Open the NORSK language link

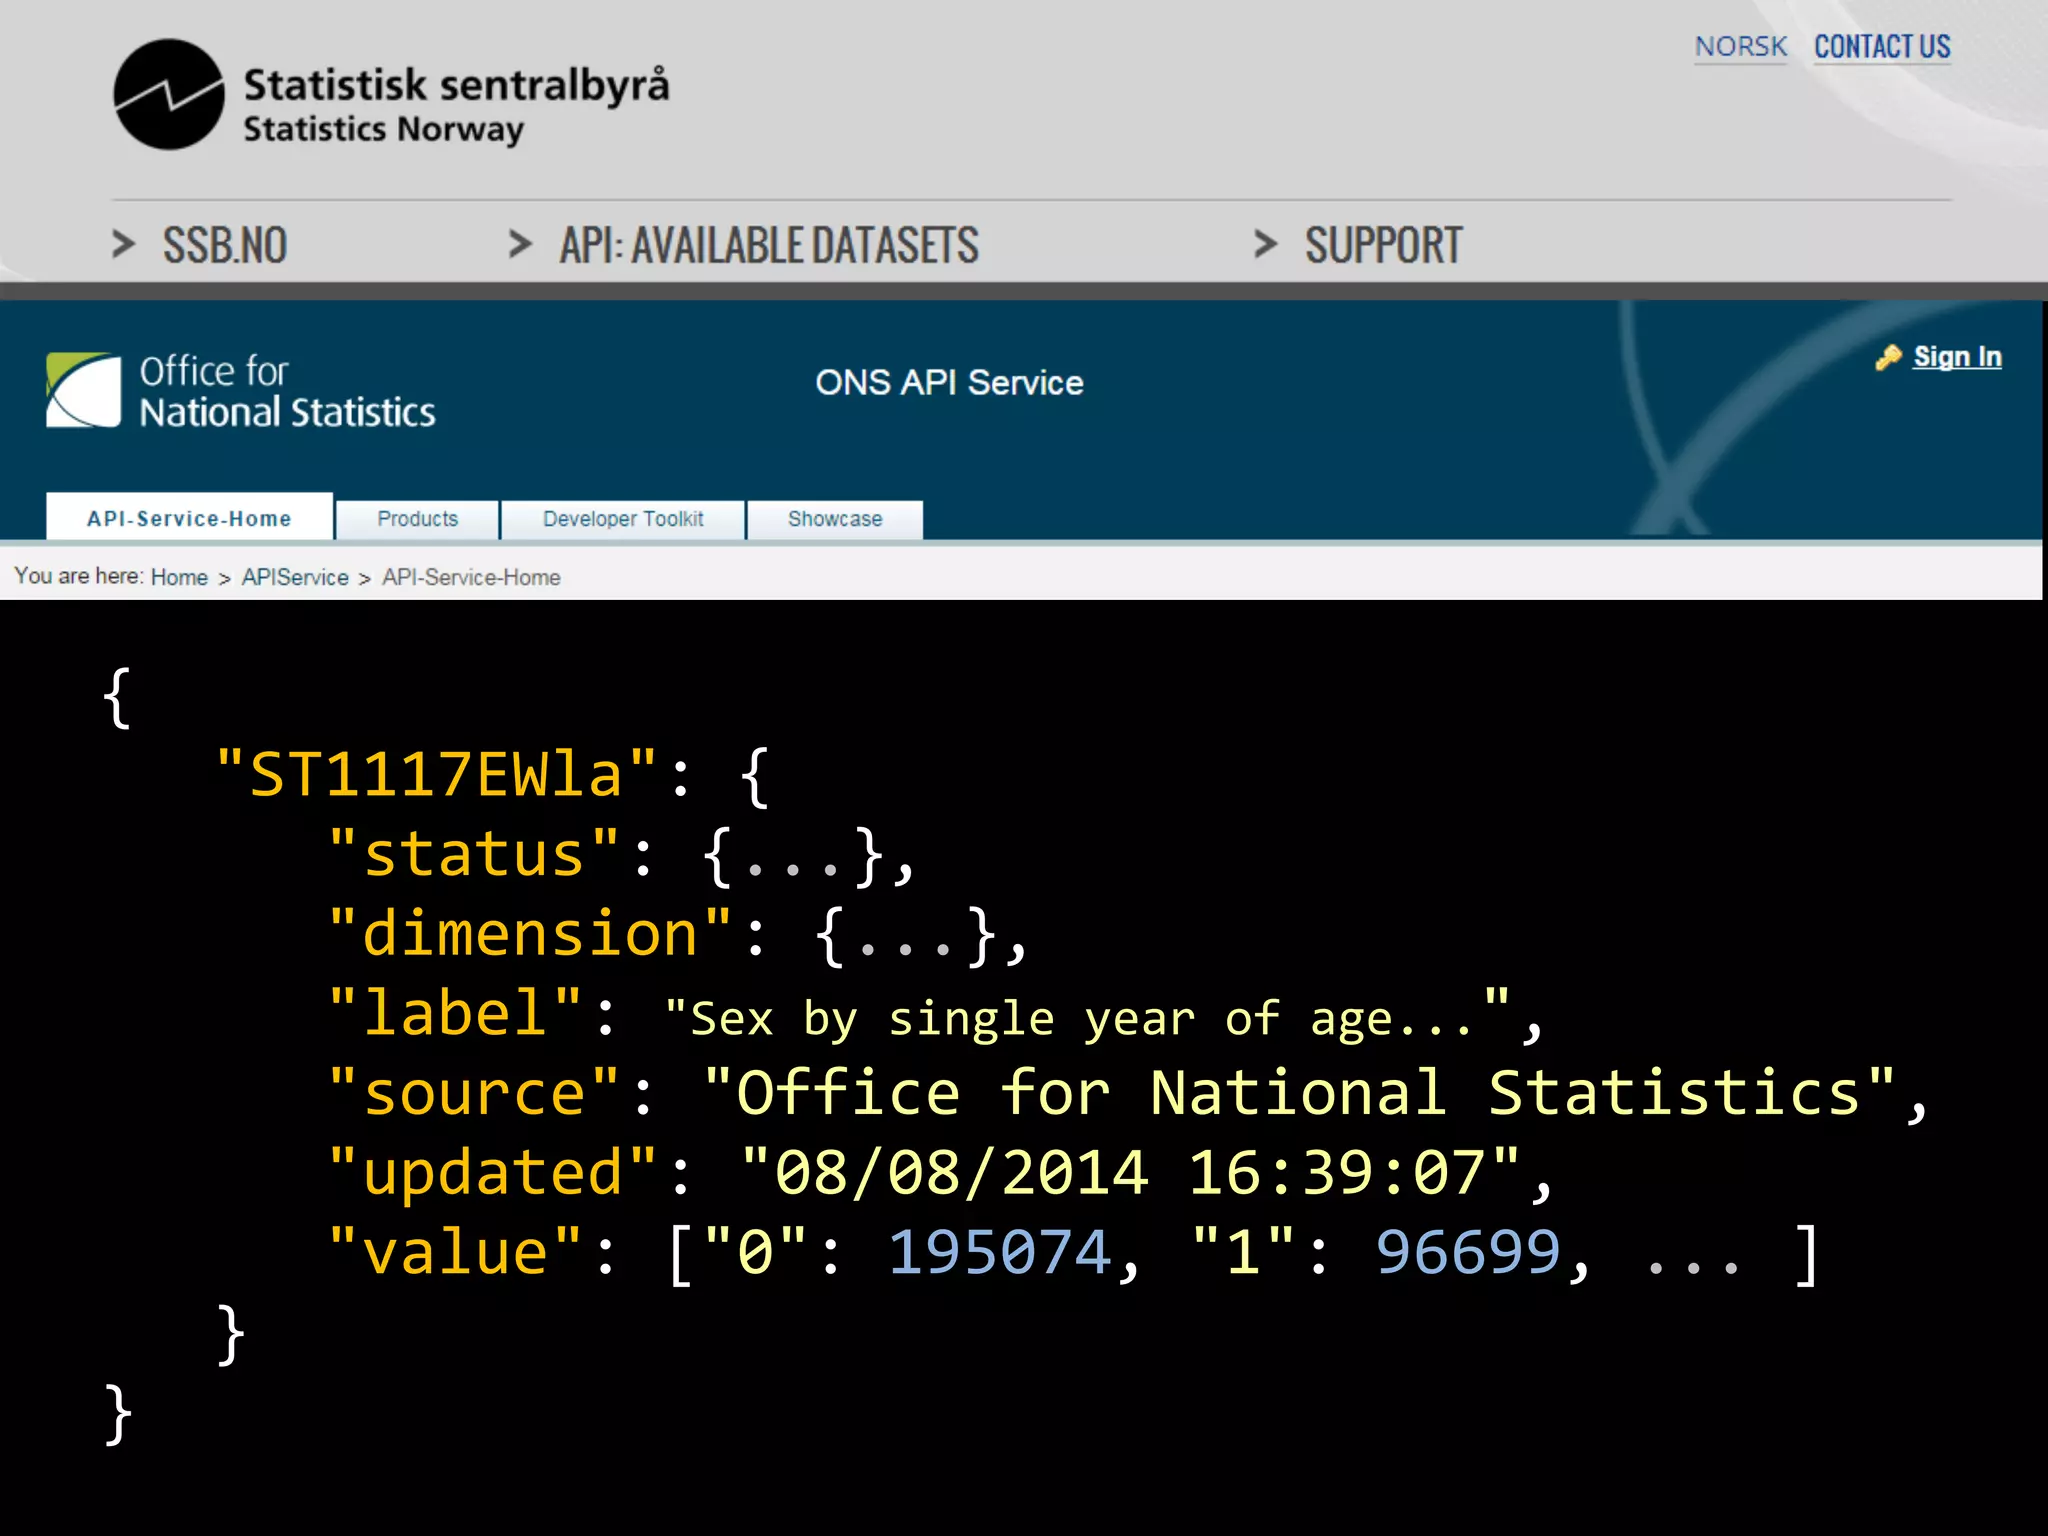(1740, 47)
